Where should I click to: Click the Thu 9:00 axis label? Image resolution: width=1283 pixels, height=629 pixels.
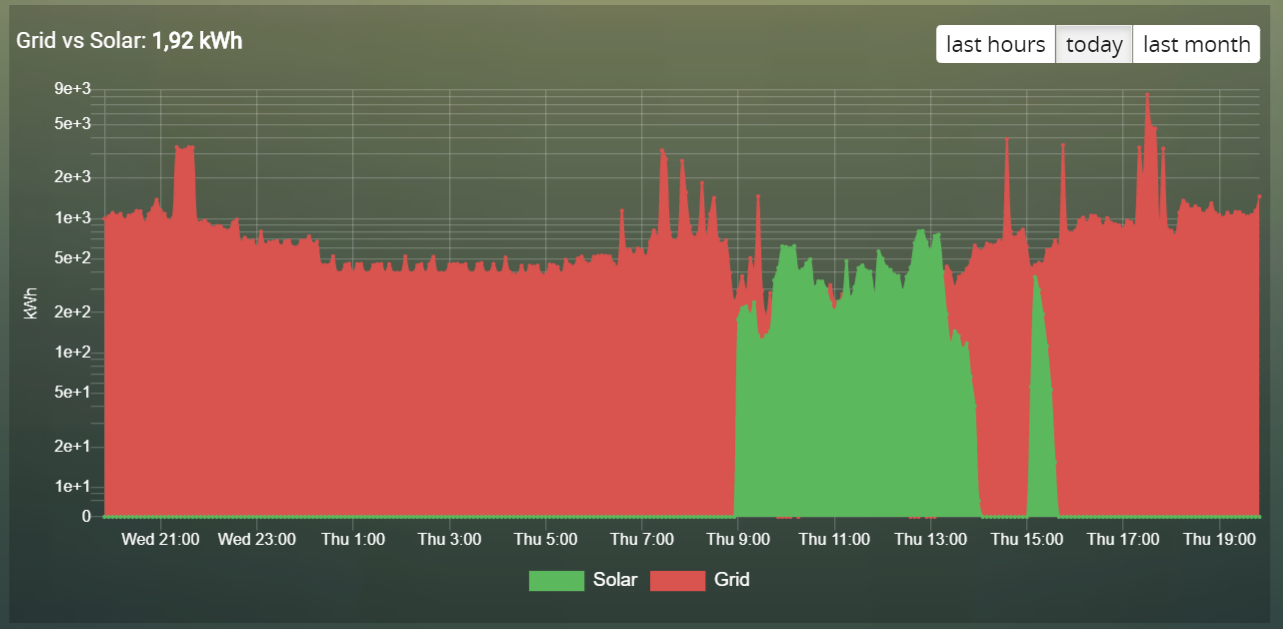coord(738,540)
